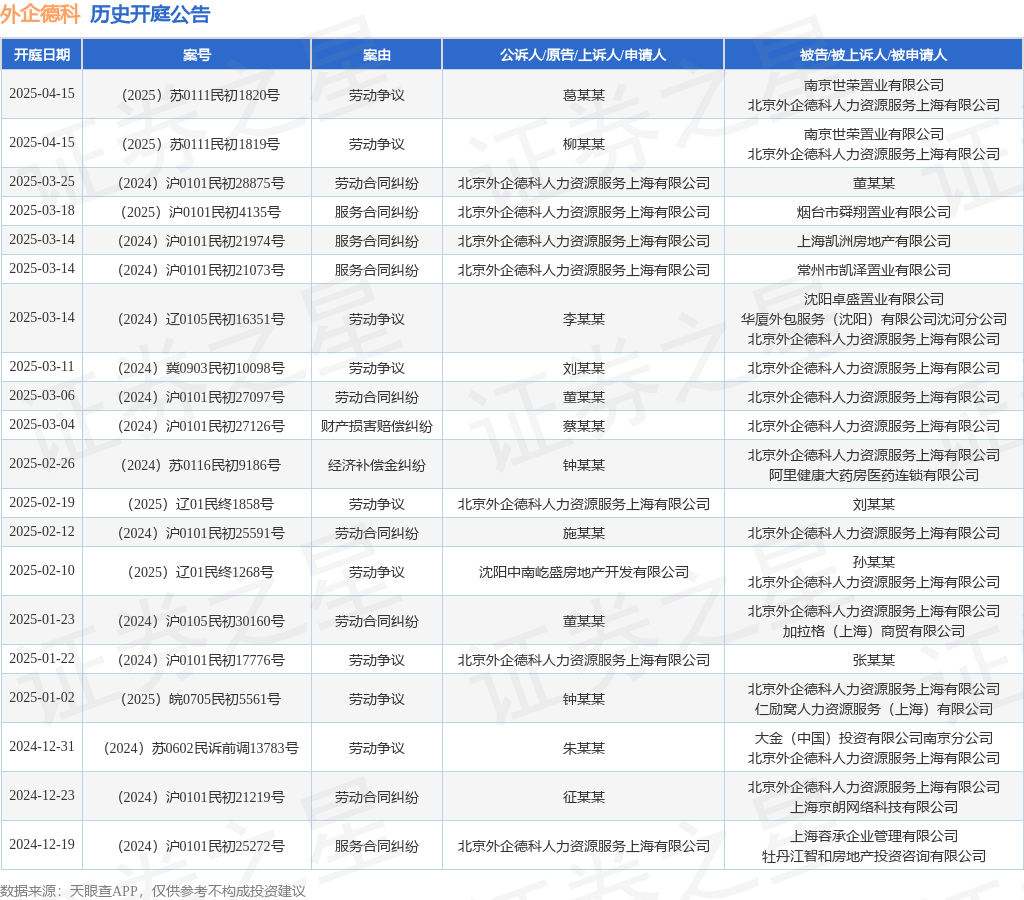This screenshot has height=900, width=1024.
Task: Select case number （2024）沪0101民初21219号
Action: click(x=197, y=797)
